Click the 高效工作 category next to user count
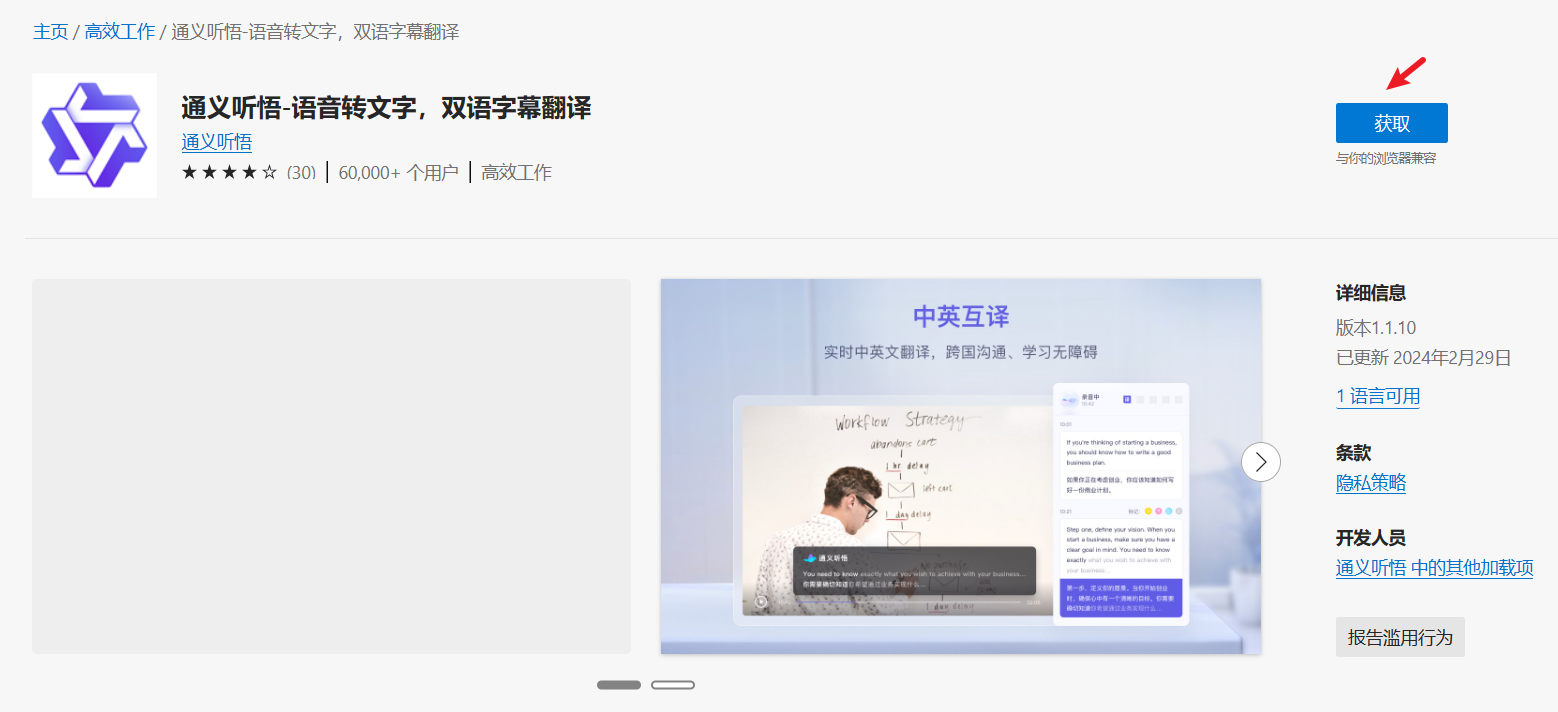Viewport: 1558px width, 712px height. pos(516,172)
